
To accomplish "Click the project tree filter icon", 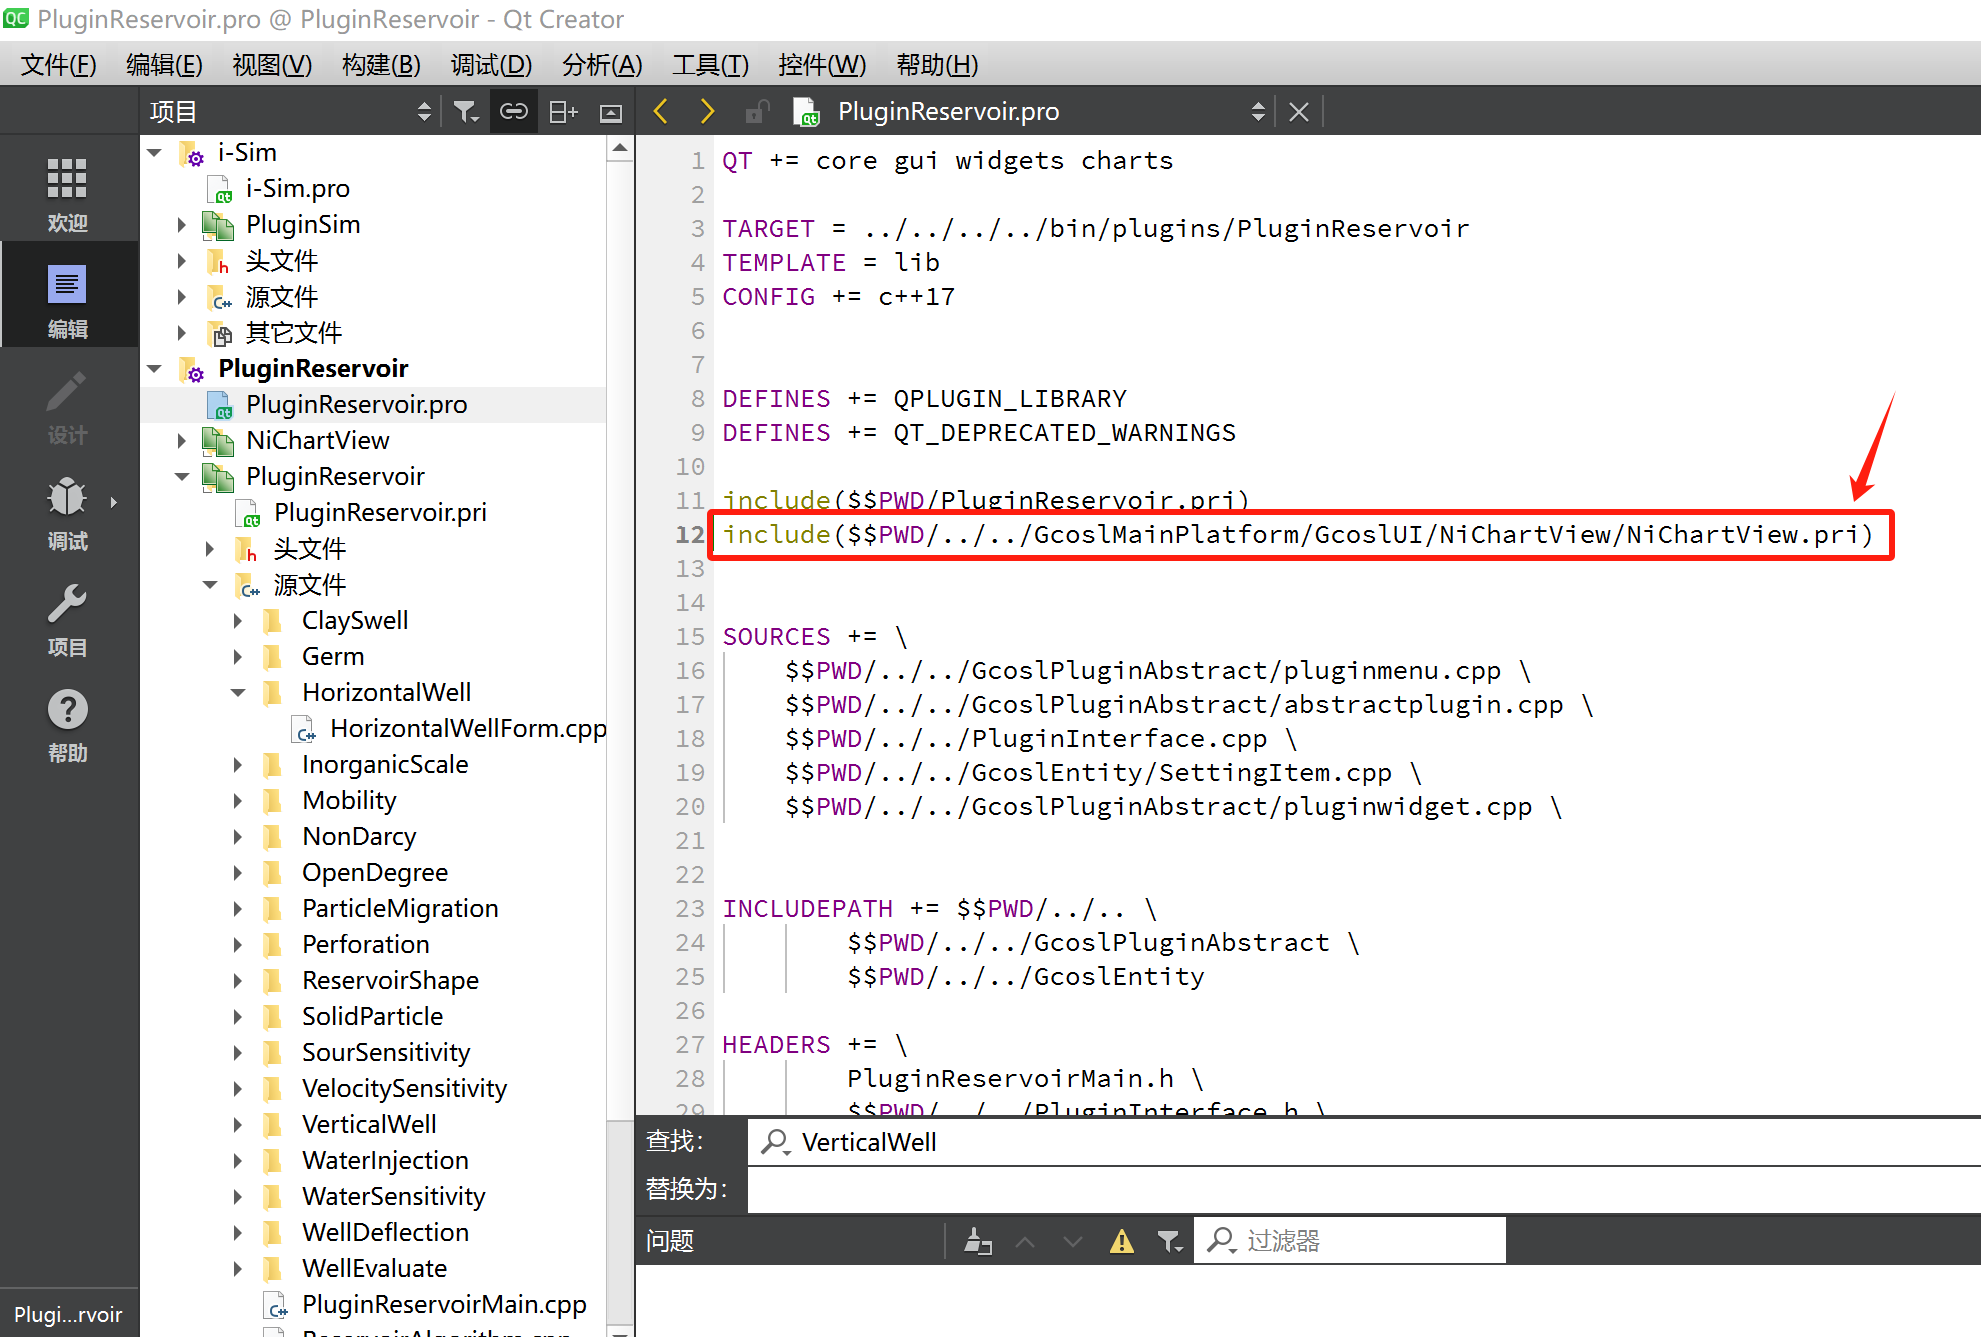I will 465,112.
